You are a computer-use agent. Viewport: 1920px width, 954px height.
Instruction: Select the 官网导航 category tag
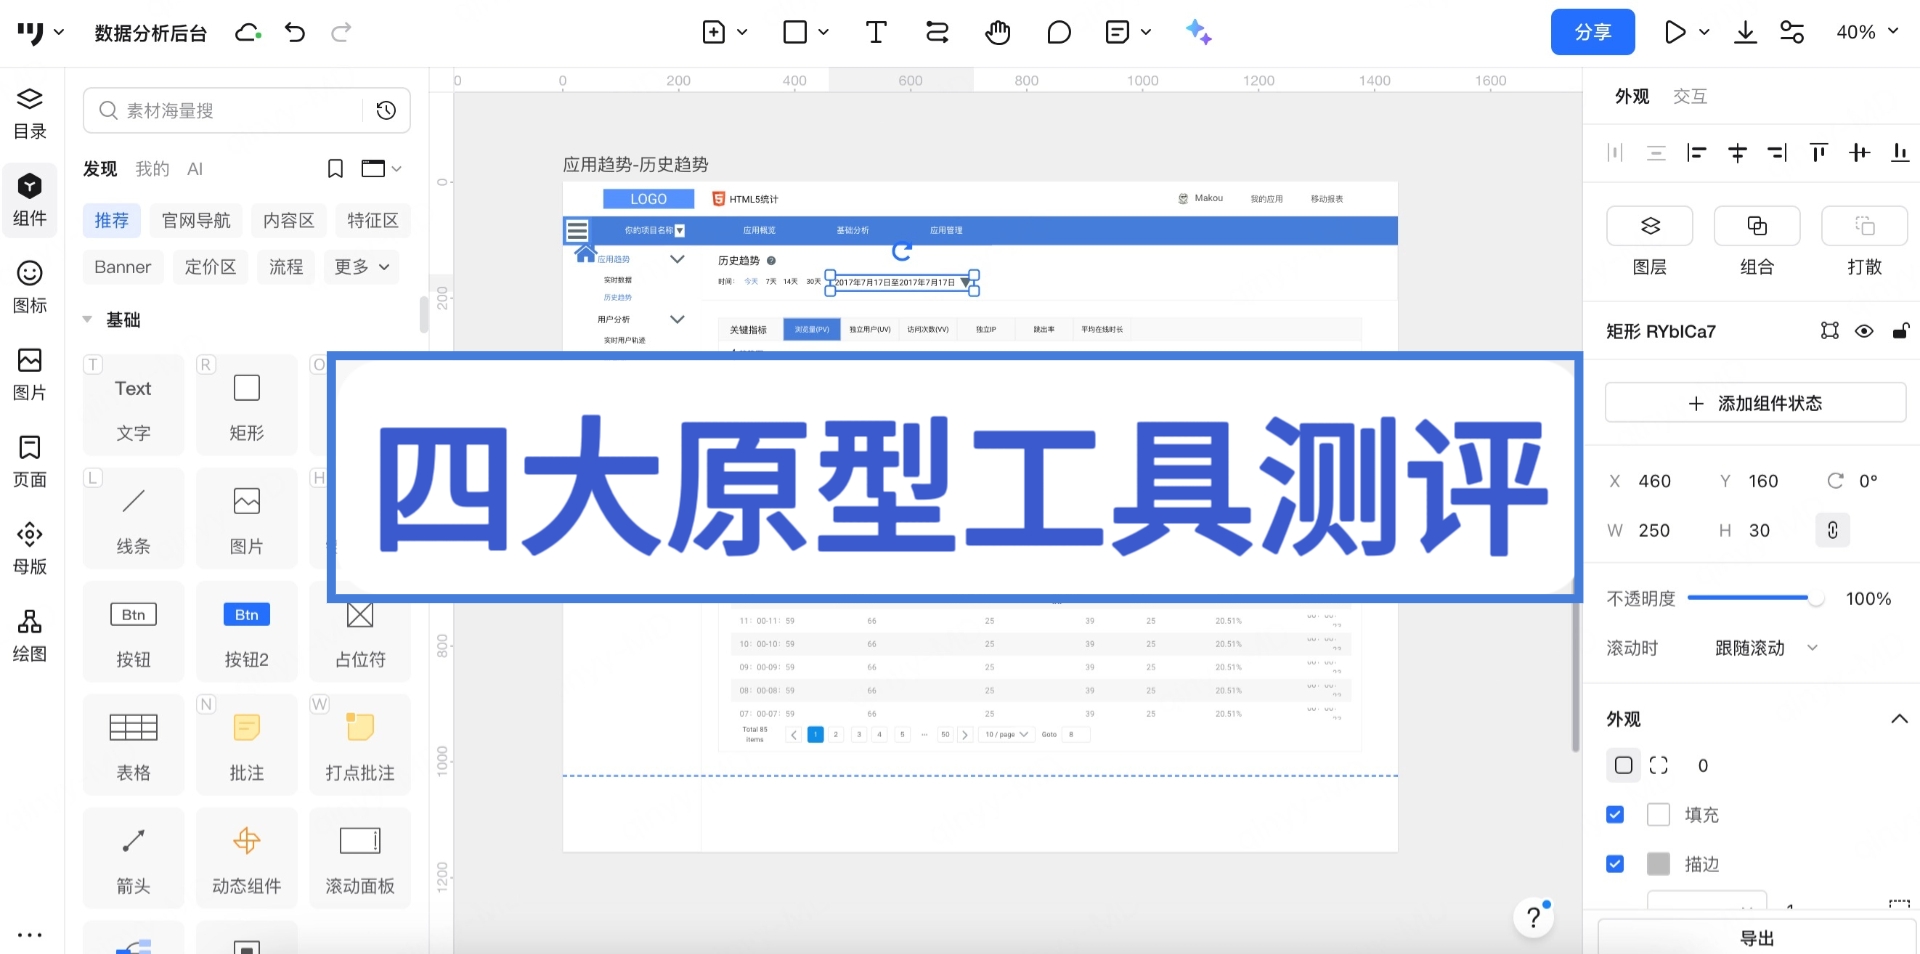(x=196, y=220)
